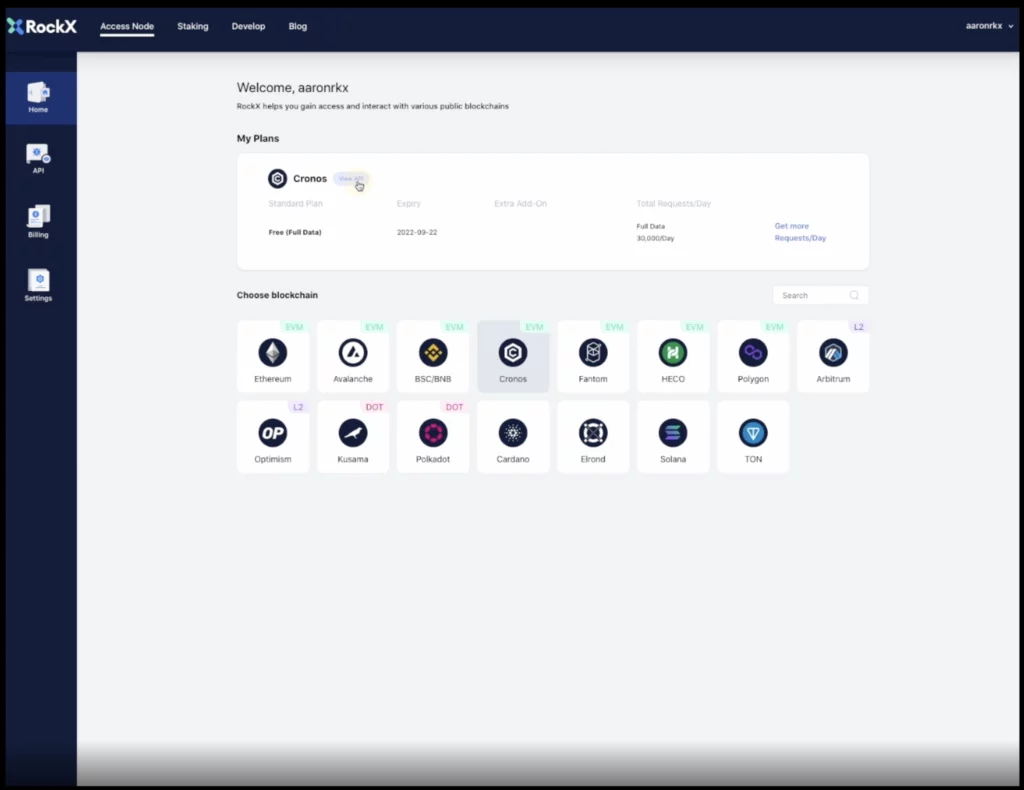Click the Extra Add-On column header
This screenshot has width=1024, height=790.
pyautogui.click(x=520, y=204)
